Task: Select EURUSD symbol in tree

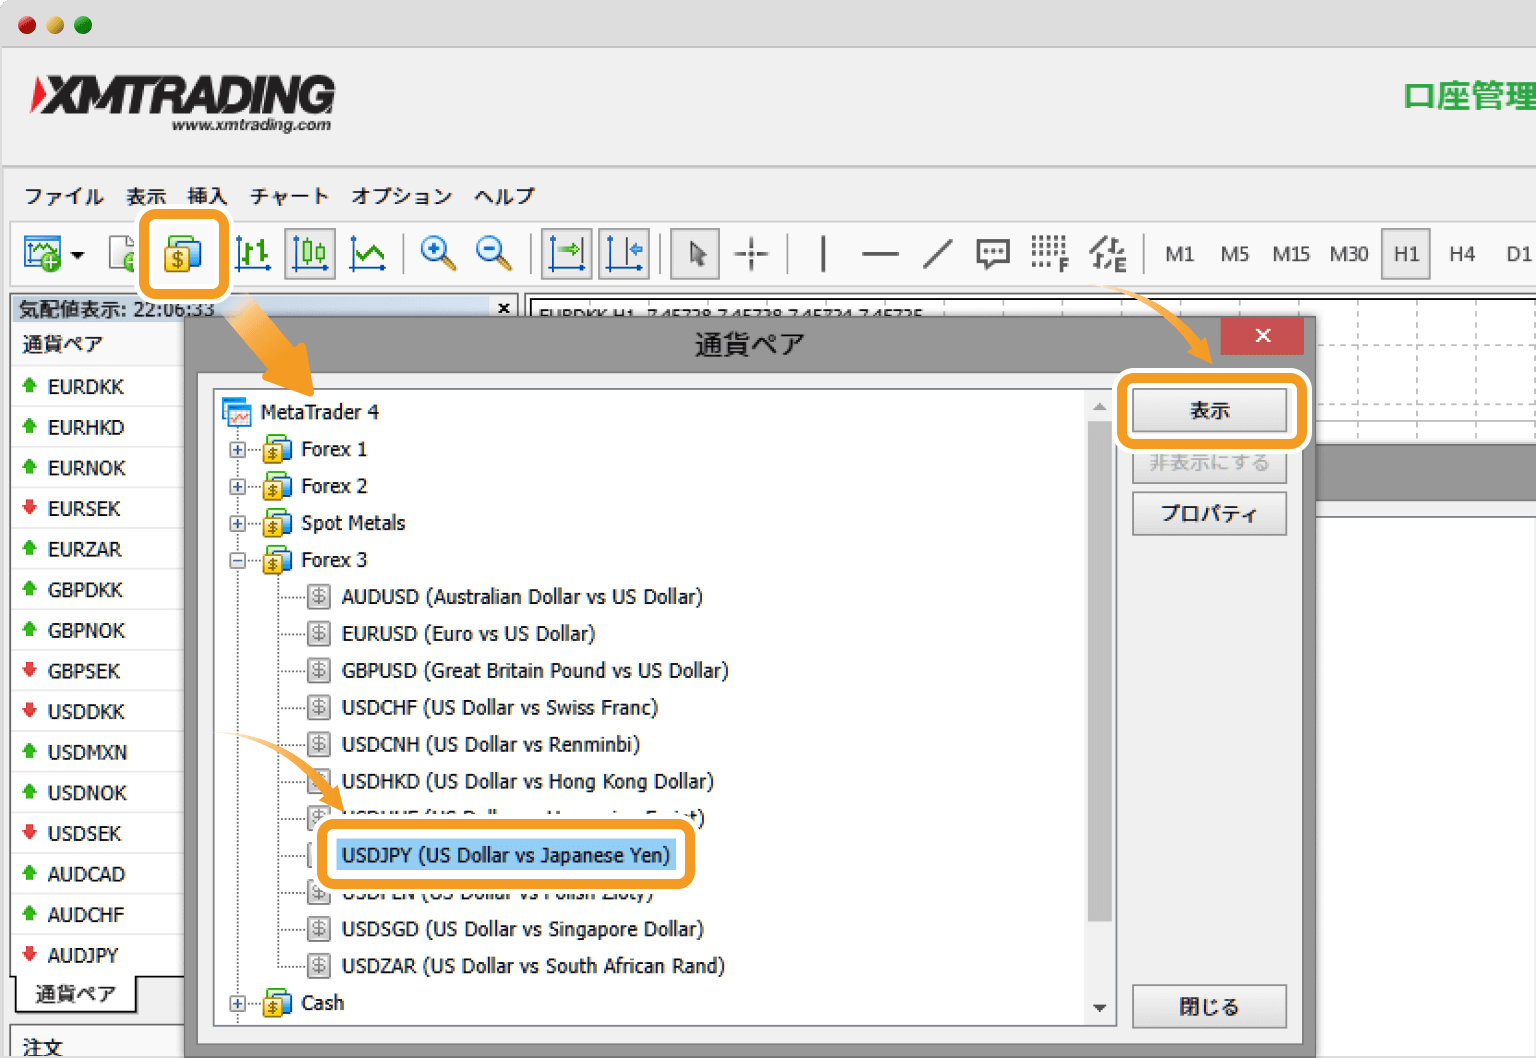Action: (468, 634)
